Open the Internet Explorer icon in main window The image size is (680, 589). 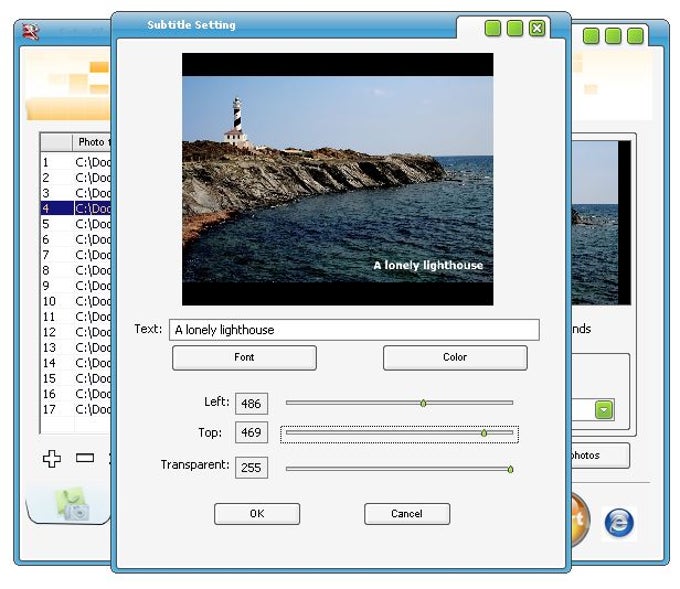point(619,523)
